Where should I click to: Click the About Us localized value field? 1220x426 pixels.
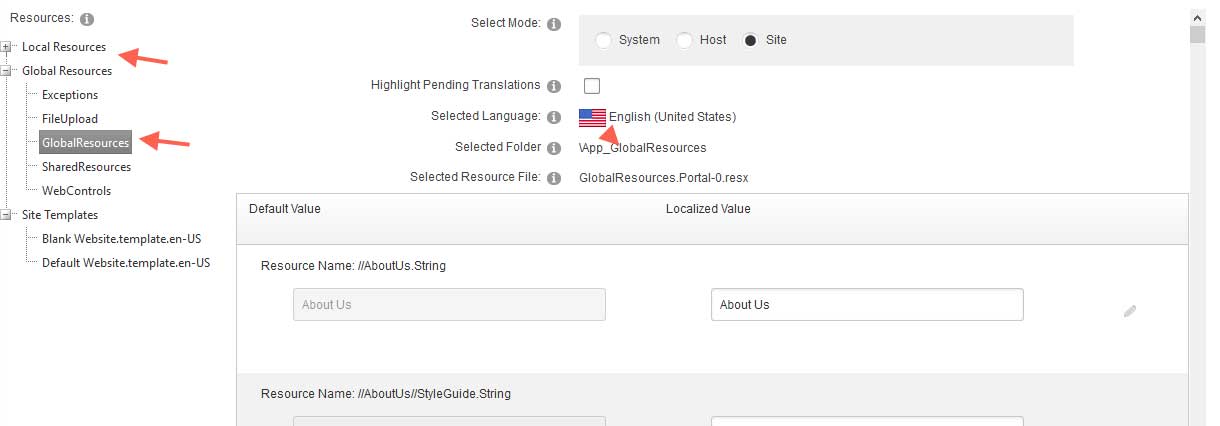tap(867, 305)
